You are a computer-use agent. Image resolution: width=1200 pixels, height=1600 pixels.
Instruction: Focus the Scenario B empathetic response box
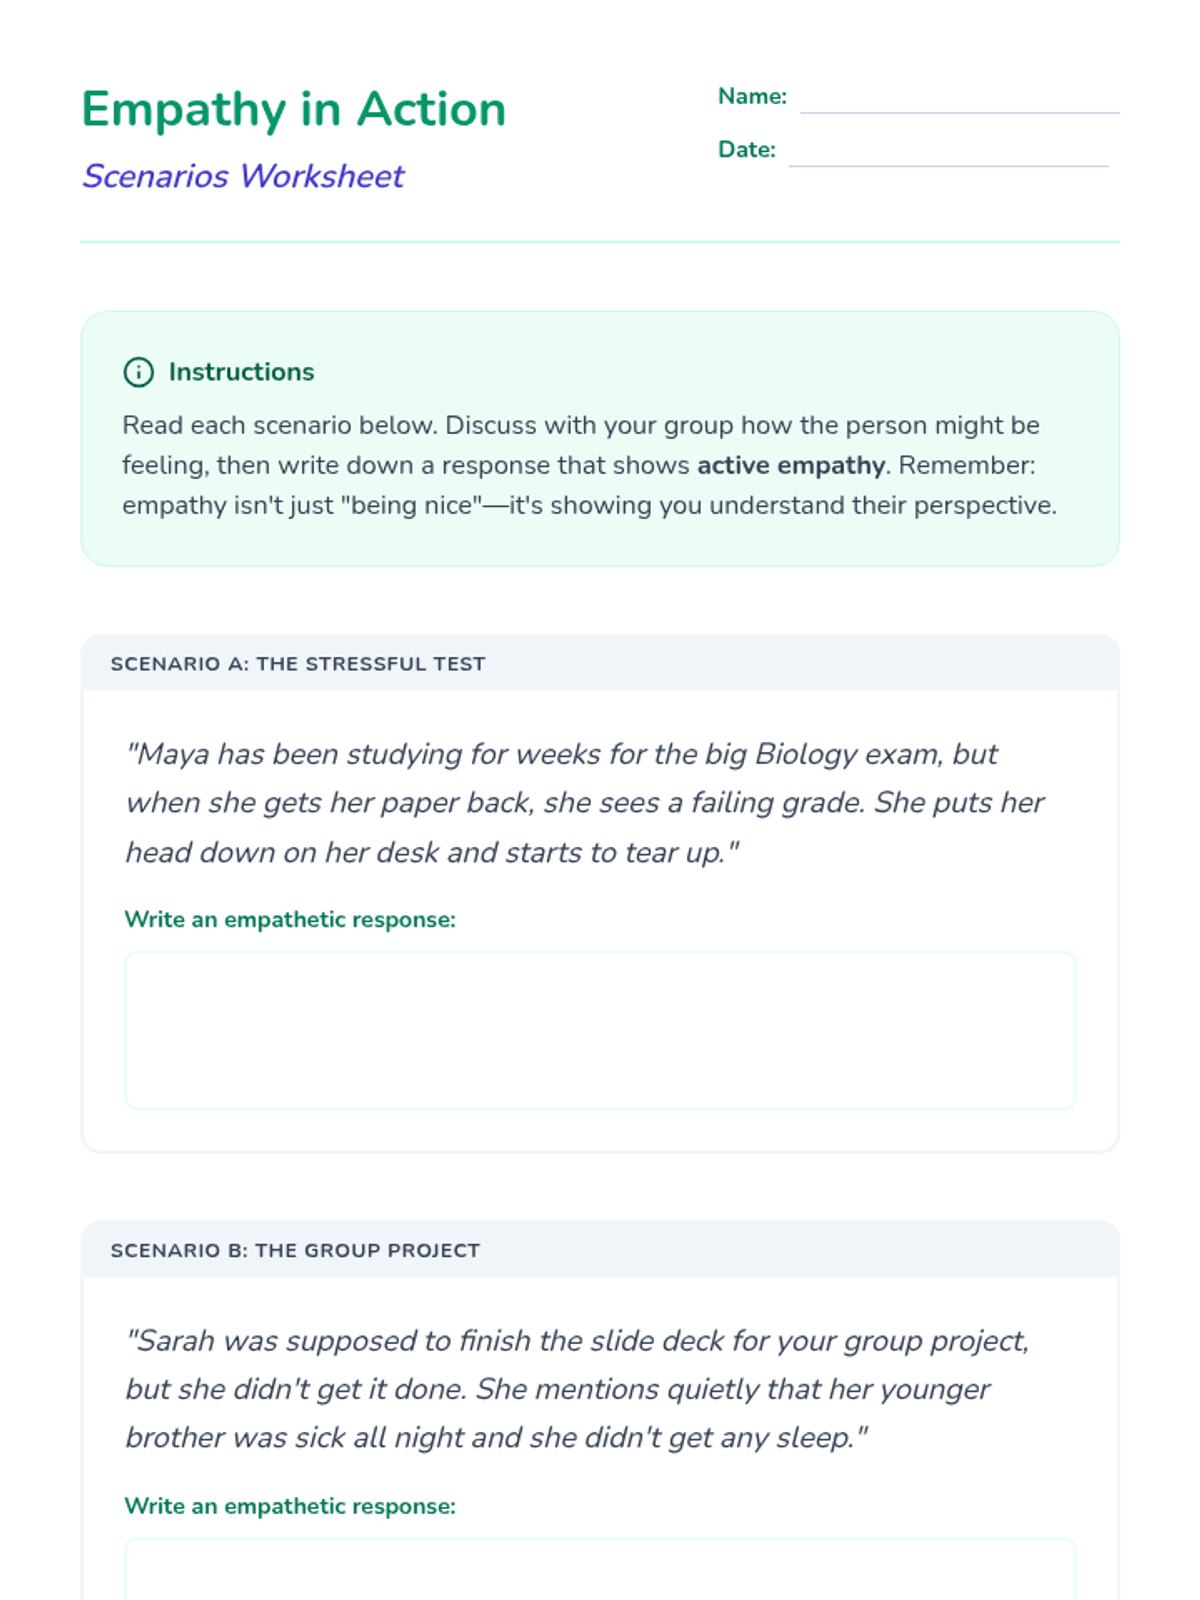click(600, 1570)
